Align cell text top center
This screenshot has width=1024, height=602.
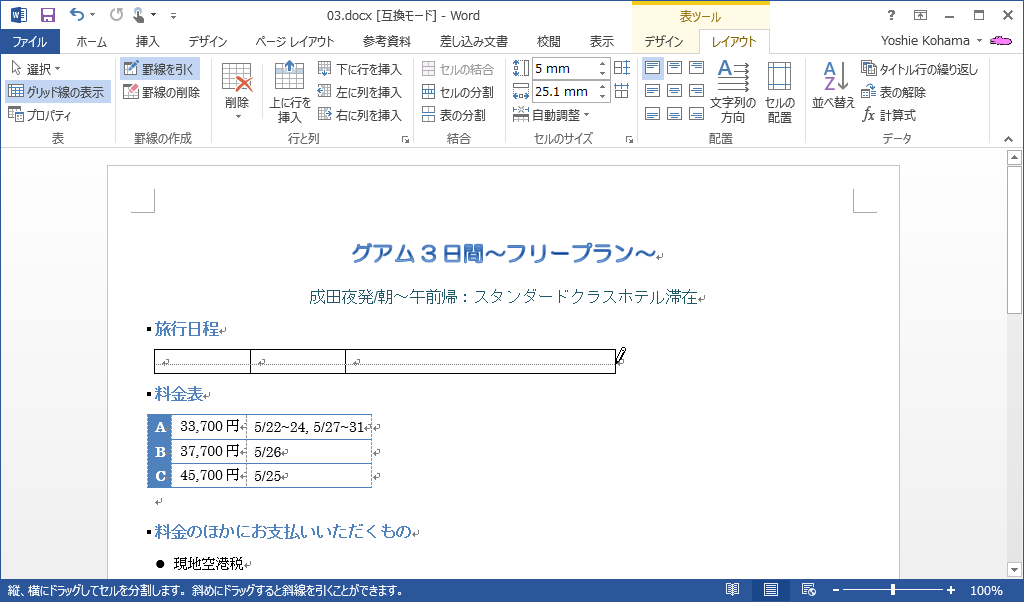point(675,68)
